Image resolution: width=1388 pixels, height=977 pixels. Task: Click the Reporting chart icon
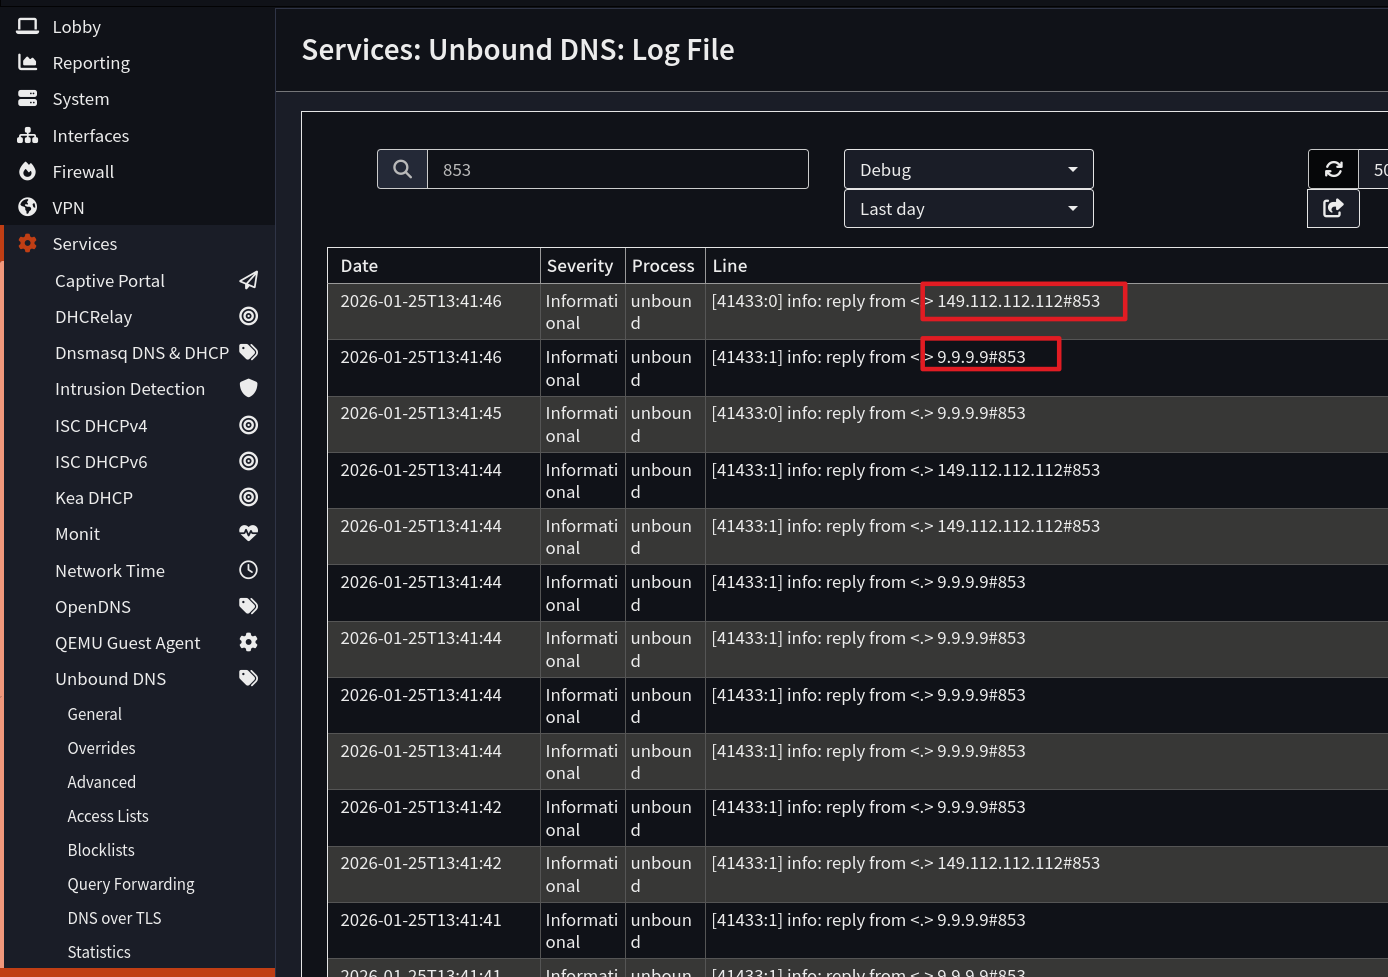(27, 62)
